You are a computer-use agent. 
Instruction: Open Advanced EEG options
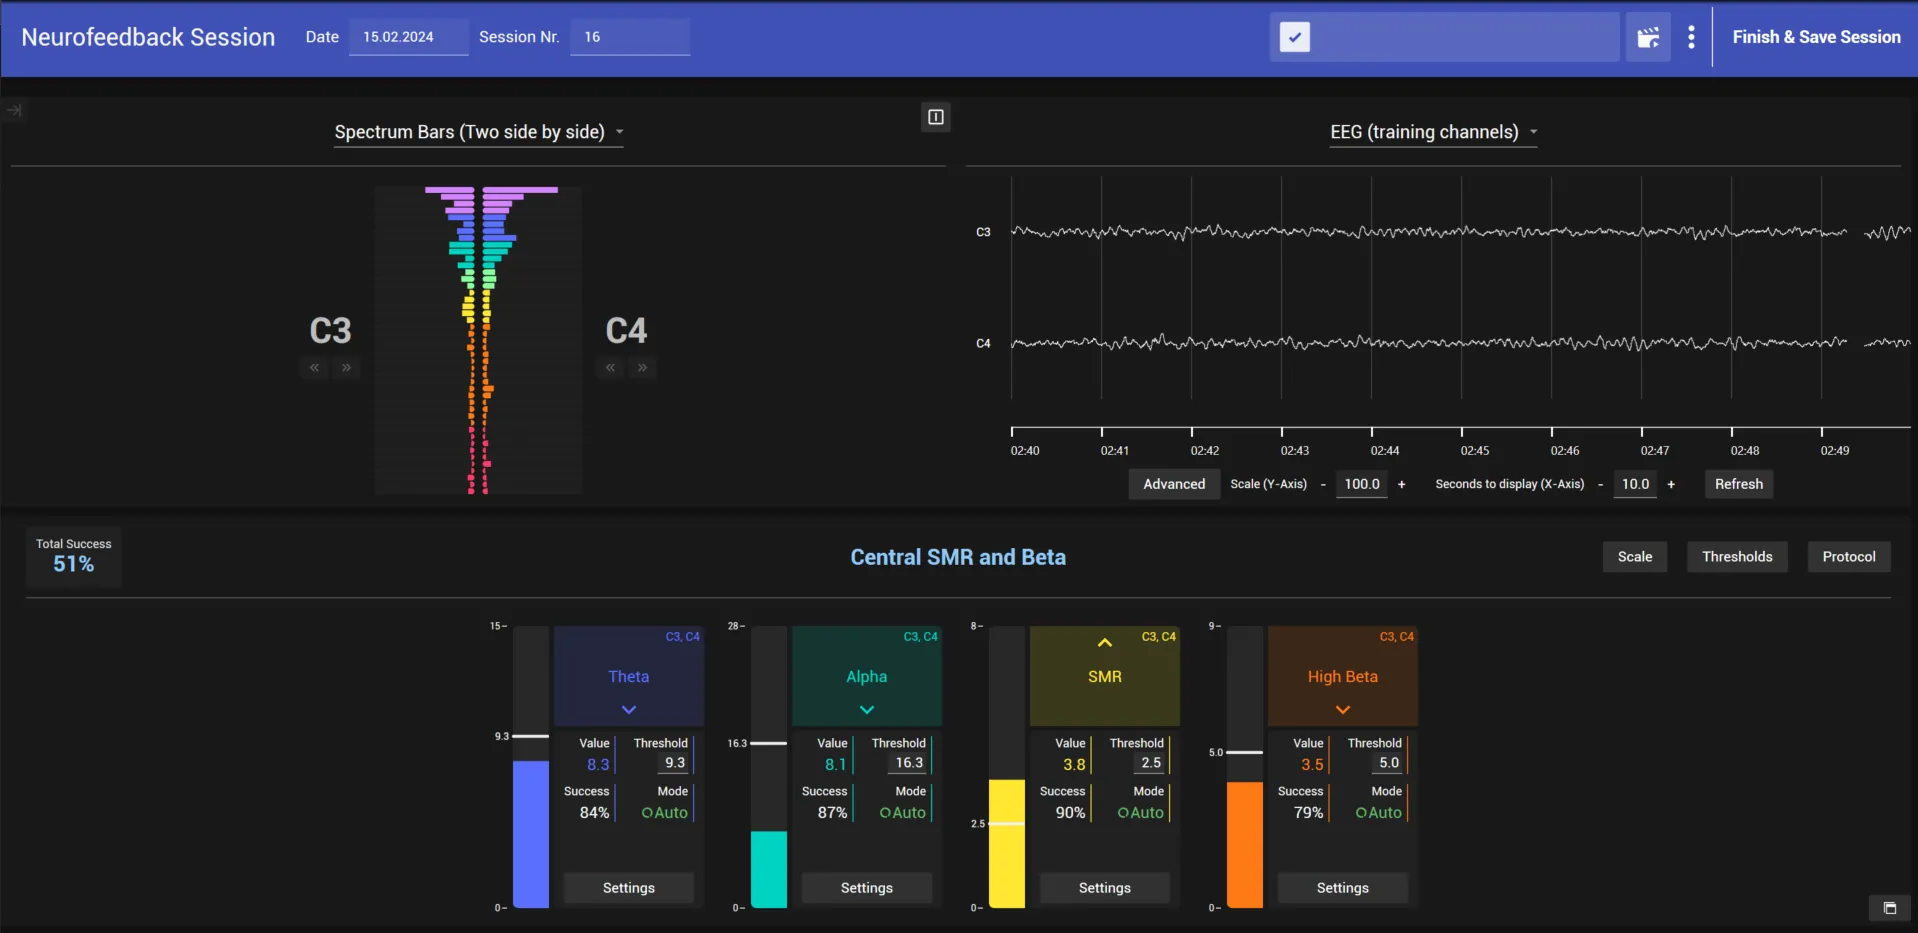[x=1174, y=484]
